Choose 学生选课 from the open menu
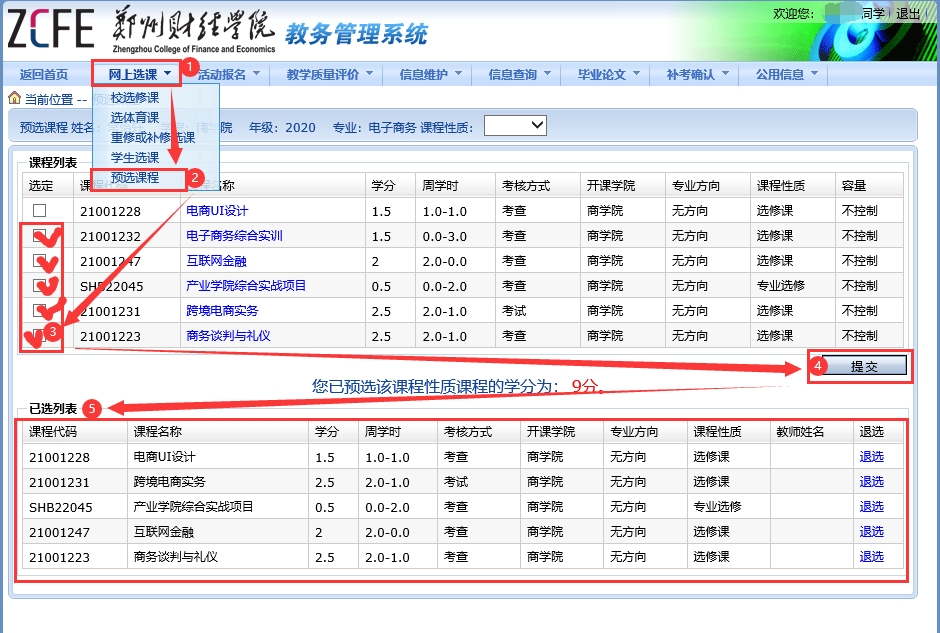The height and width of the screenshot is (633, 940). pos(135,158)
